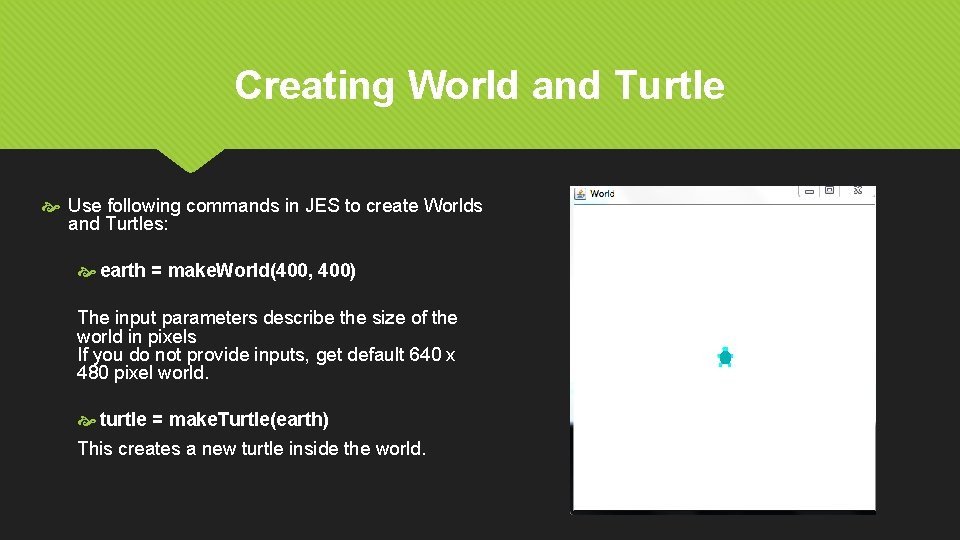Click the World window title text

[602, 194]
